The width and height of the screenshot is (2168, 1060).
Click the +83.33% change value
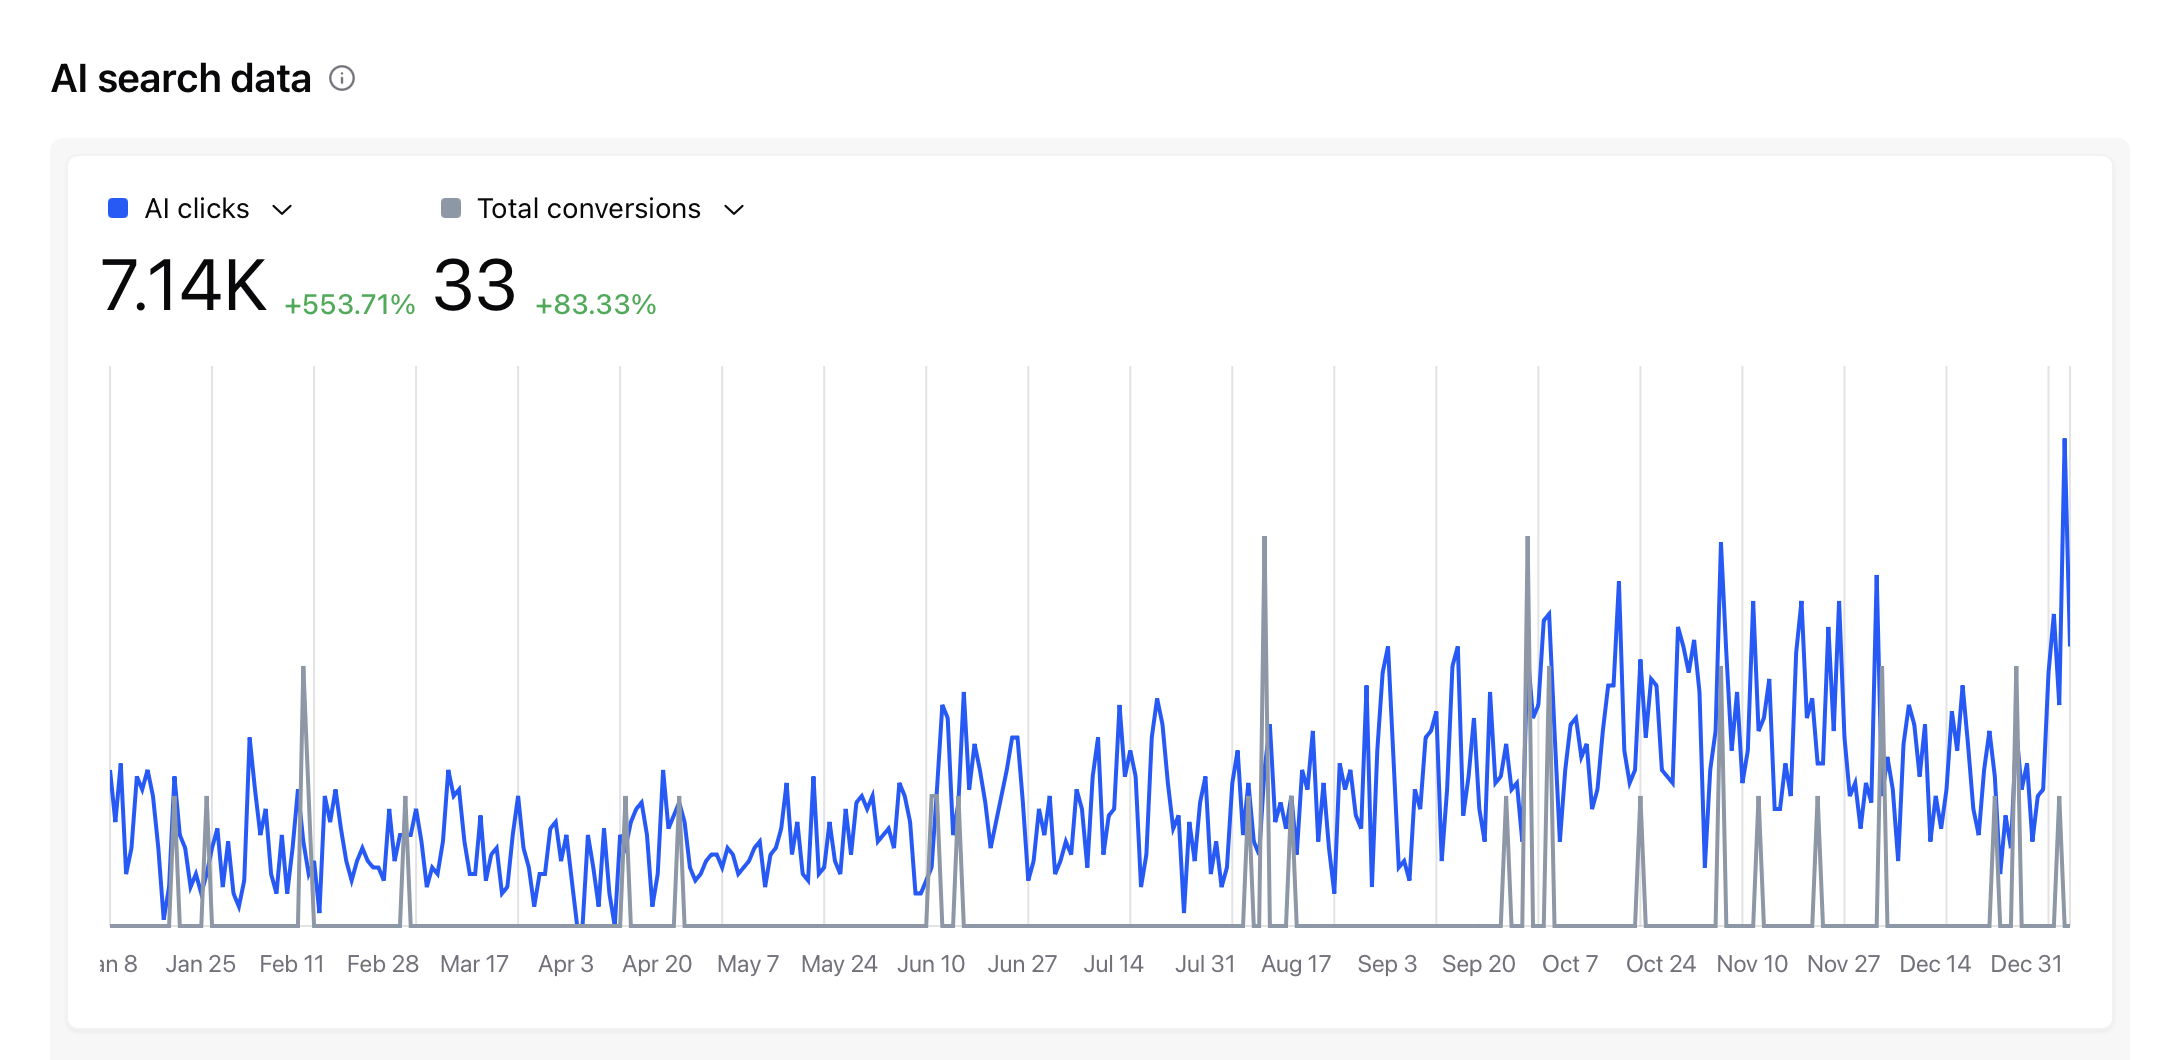[x=596, y=304]
